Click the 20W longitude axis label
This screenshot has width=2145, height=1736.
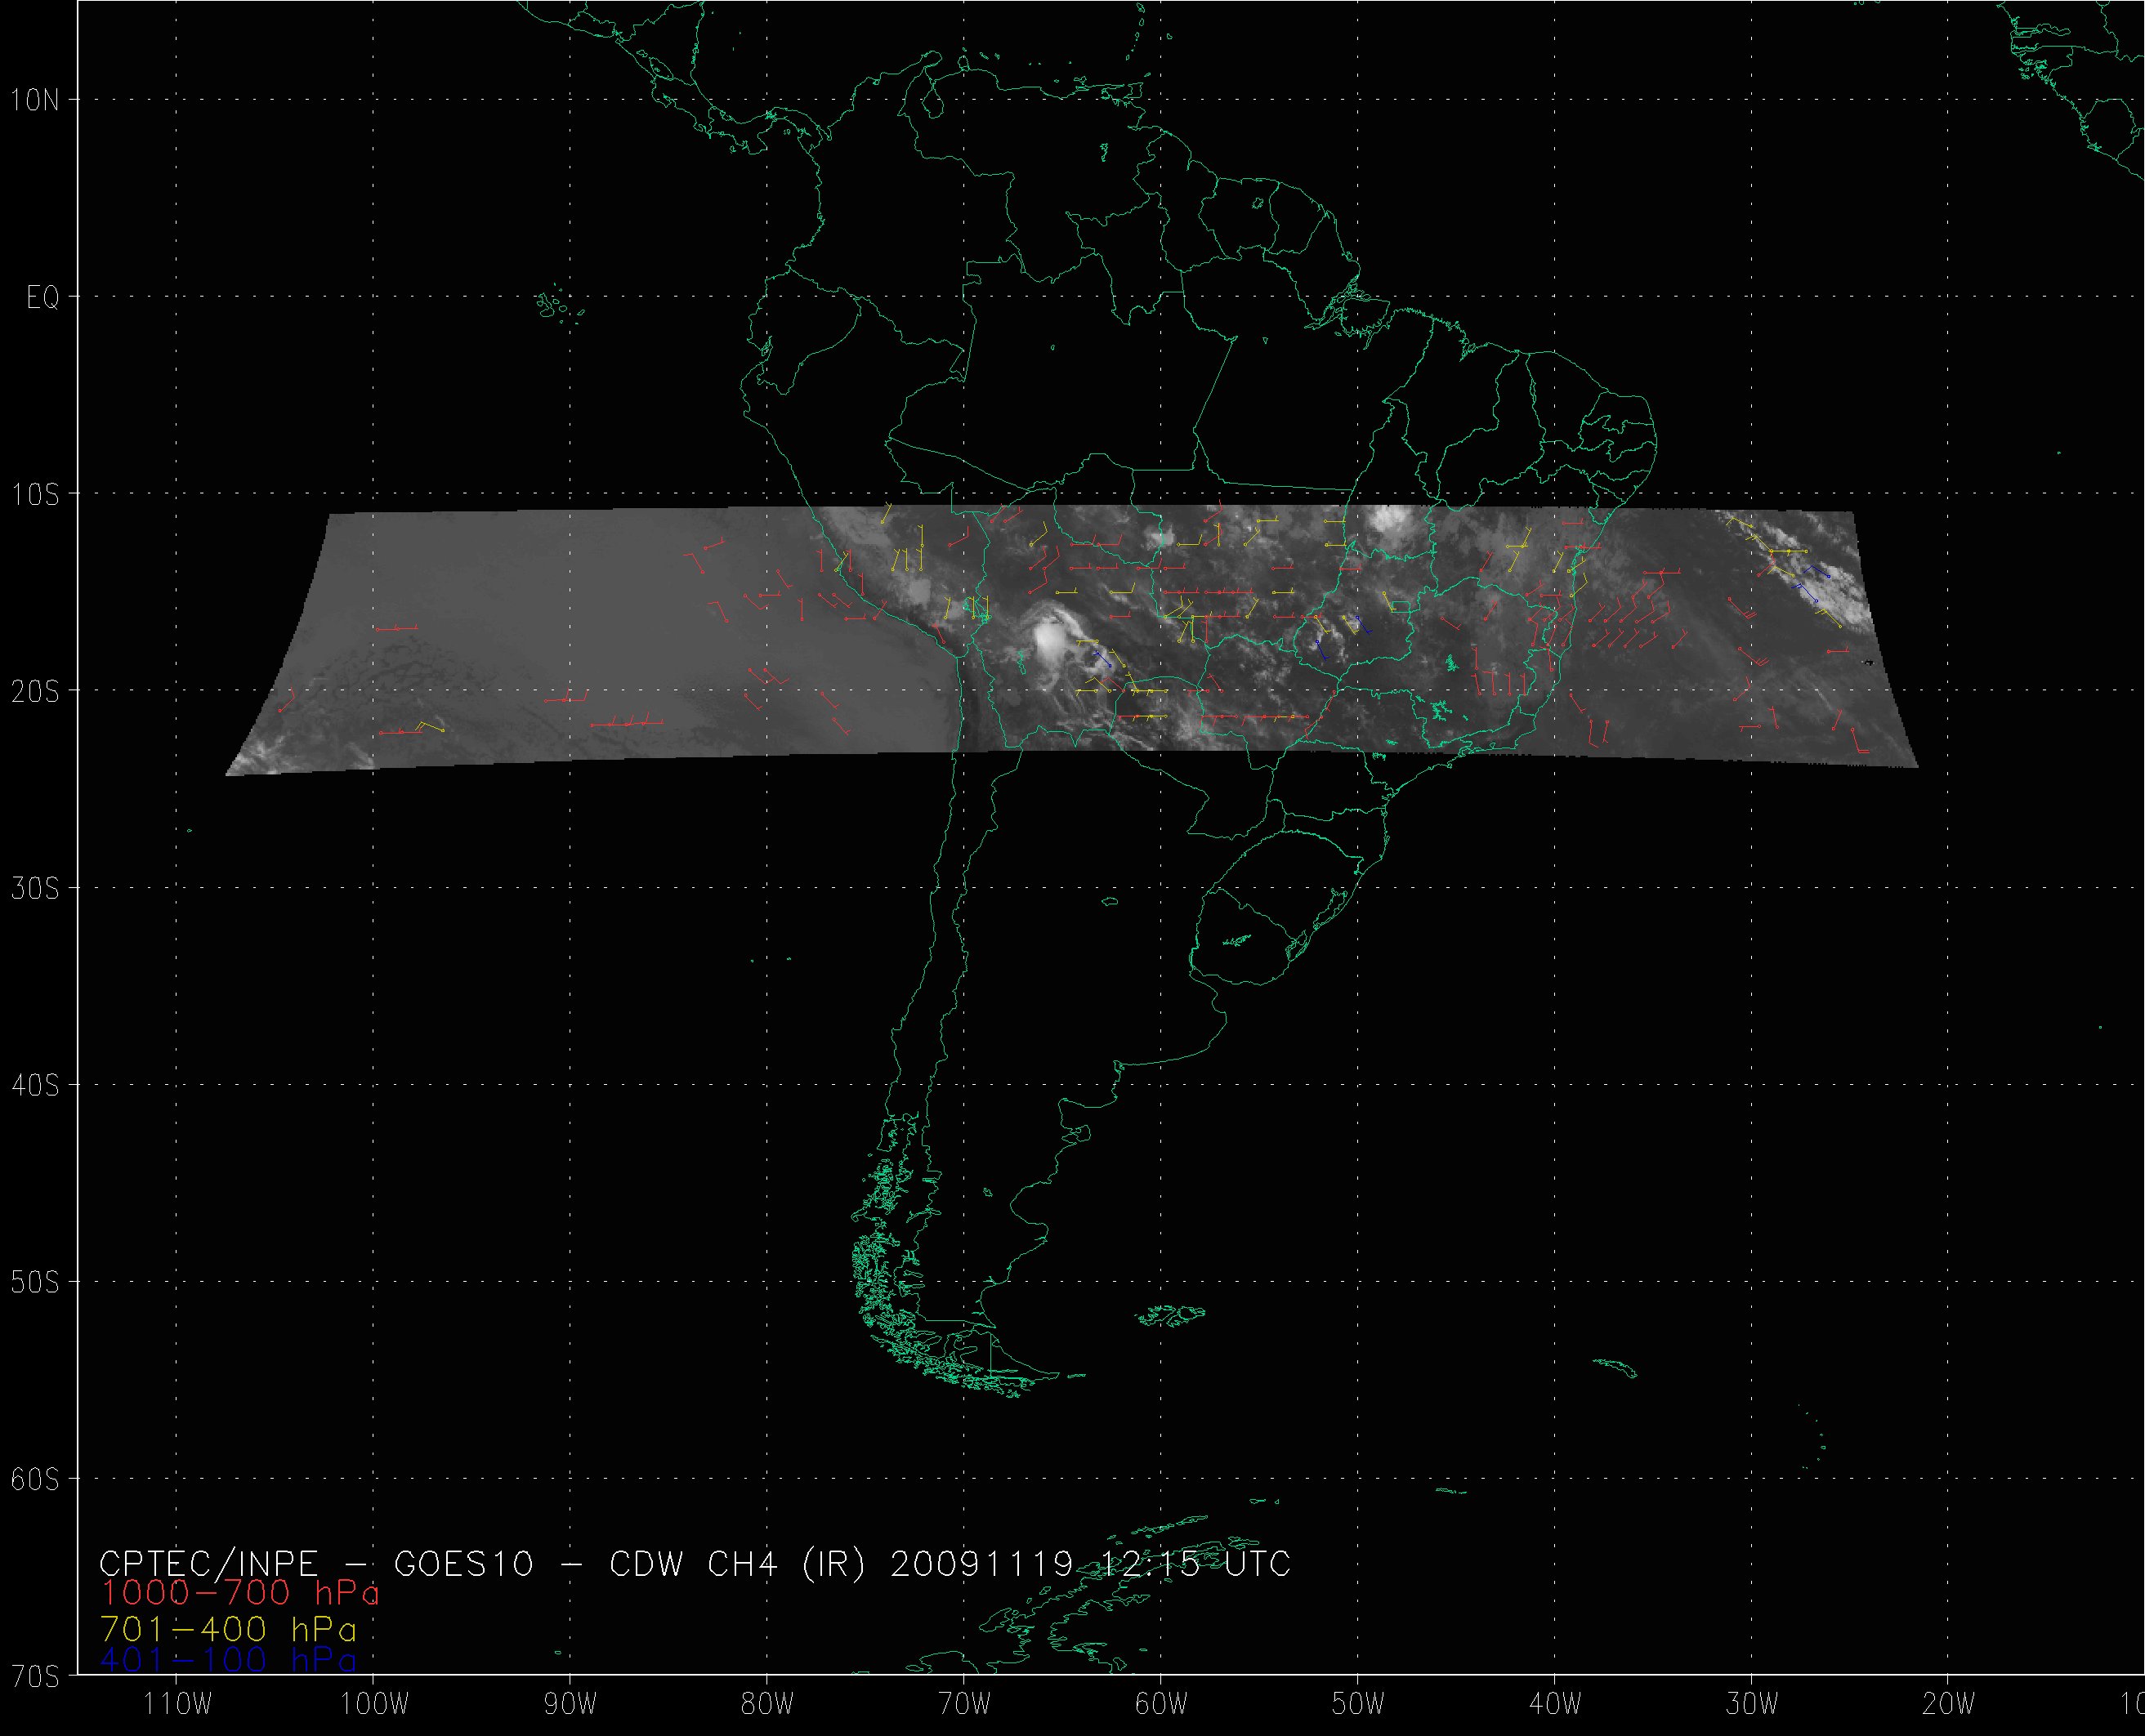click(1949, 1703)
